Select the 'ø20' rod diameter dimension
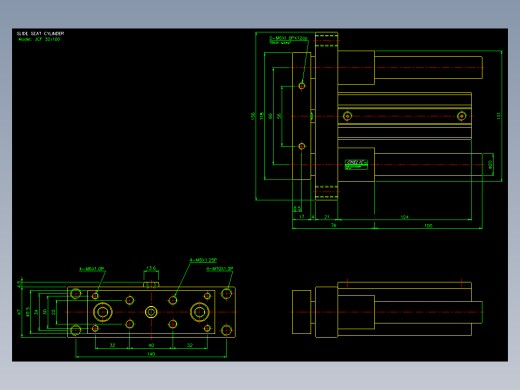 tap(490, 164)
